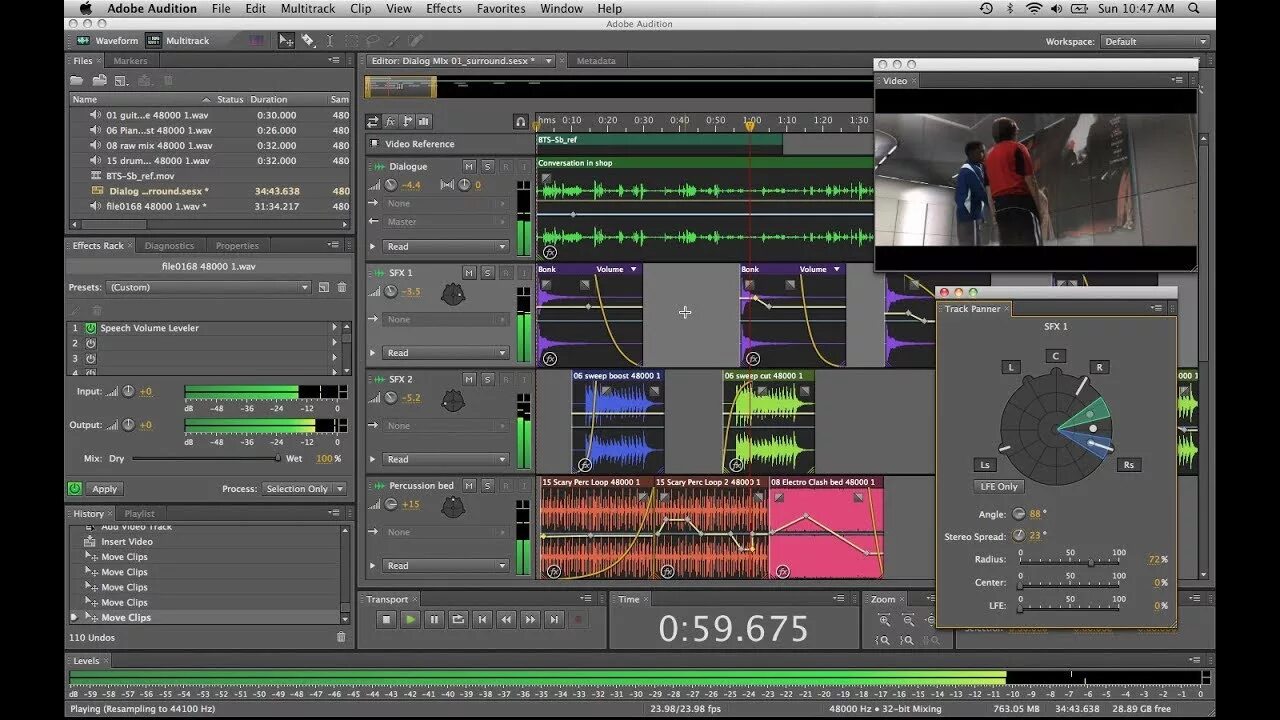Open Percussion bed Read automation dropdown

(447, 565)
